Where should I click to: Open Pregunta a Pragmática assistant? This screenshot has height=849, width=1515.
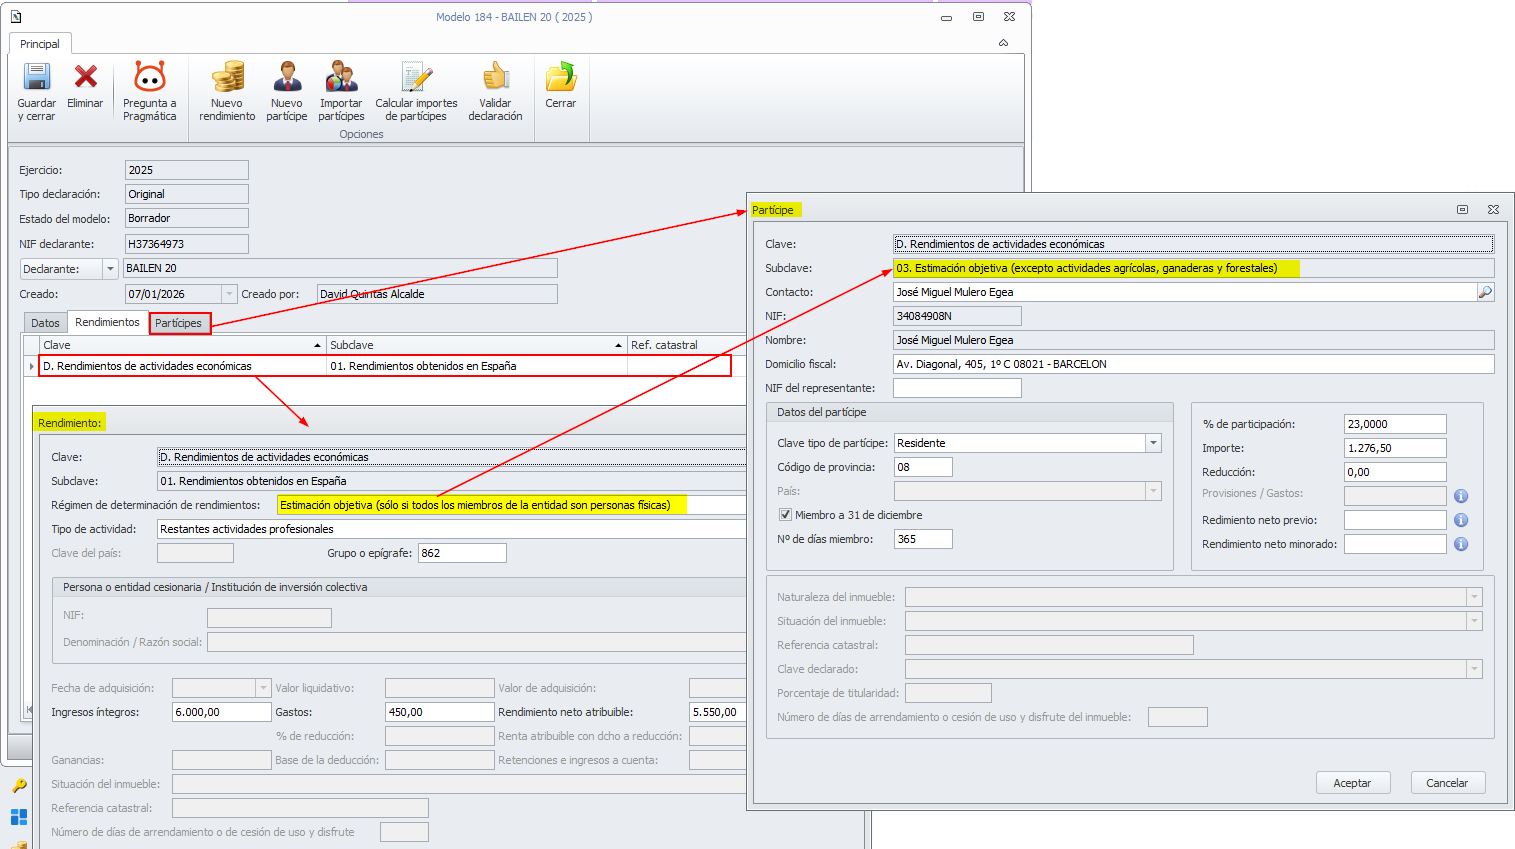[x=150, y=78]
